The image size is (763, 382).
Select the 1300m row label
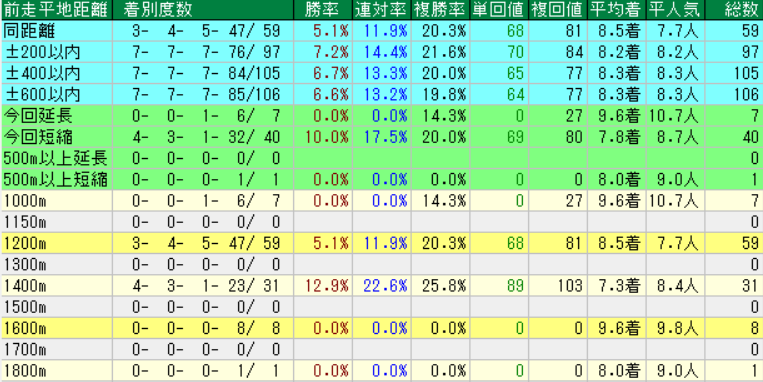25,265
